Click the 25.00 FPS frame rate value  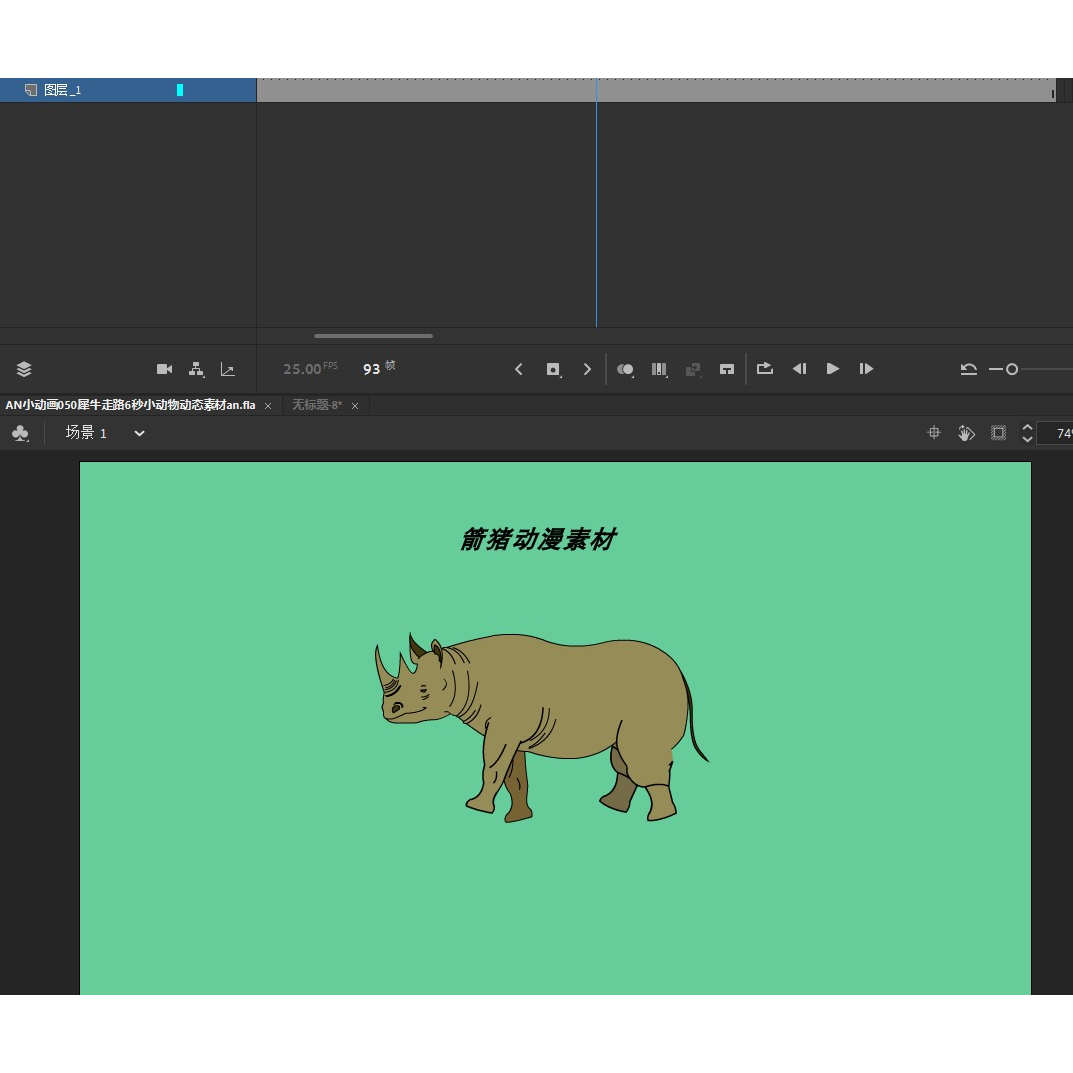(x=310, y=368)
